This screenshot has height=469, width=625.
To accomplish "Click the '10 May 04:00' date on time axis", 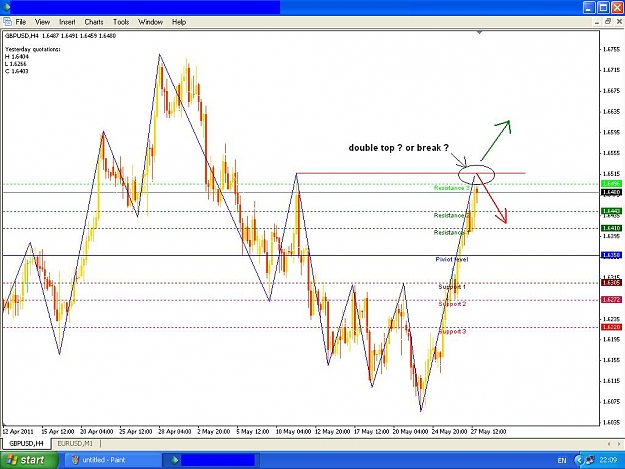I will click(x=293, y=432).
